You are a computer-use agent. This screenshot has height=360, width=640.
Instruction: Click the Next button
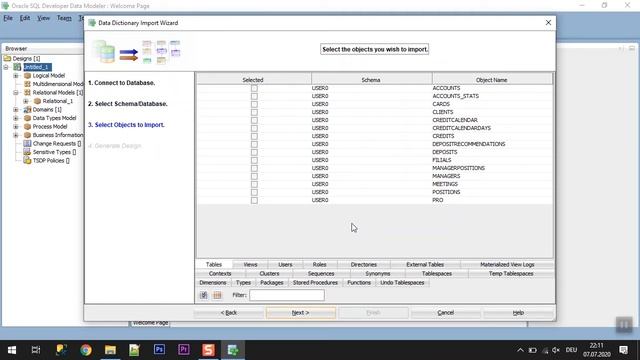(300, 313)
